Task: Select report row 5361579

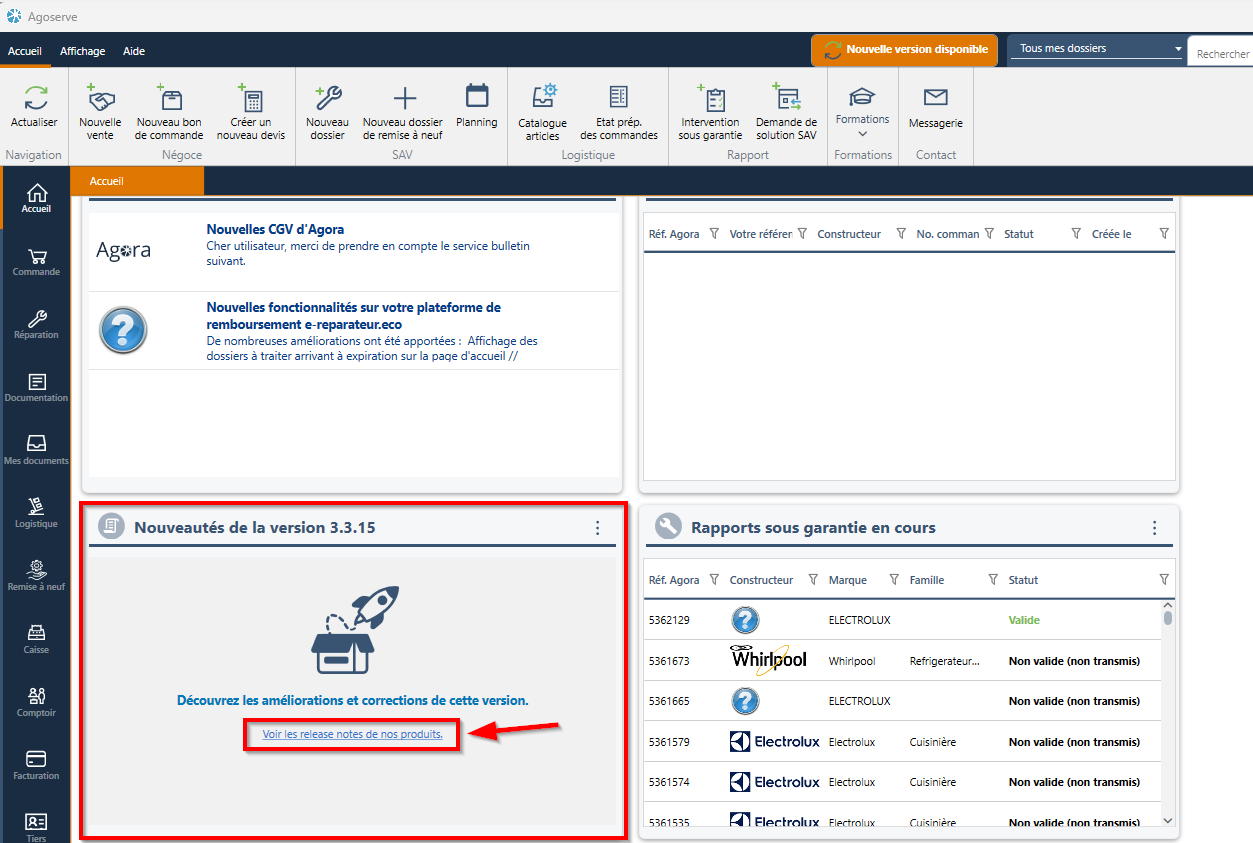Action: pyautogui.click(x=903, y=742)
